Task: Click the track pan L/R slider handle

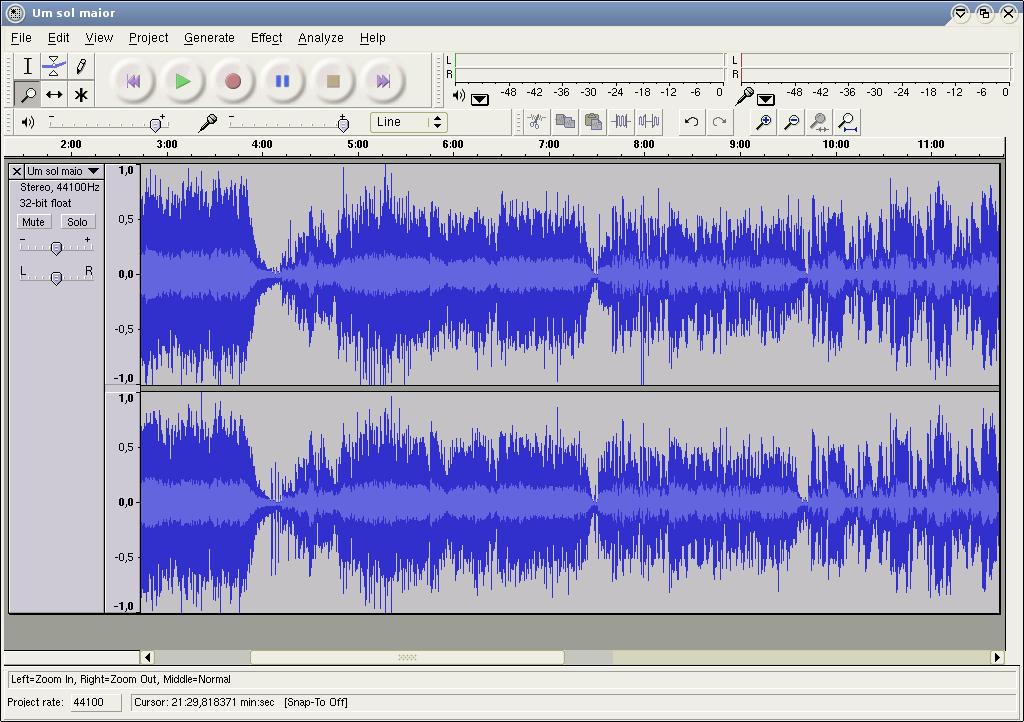Action: [56, 278]
